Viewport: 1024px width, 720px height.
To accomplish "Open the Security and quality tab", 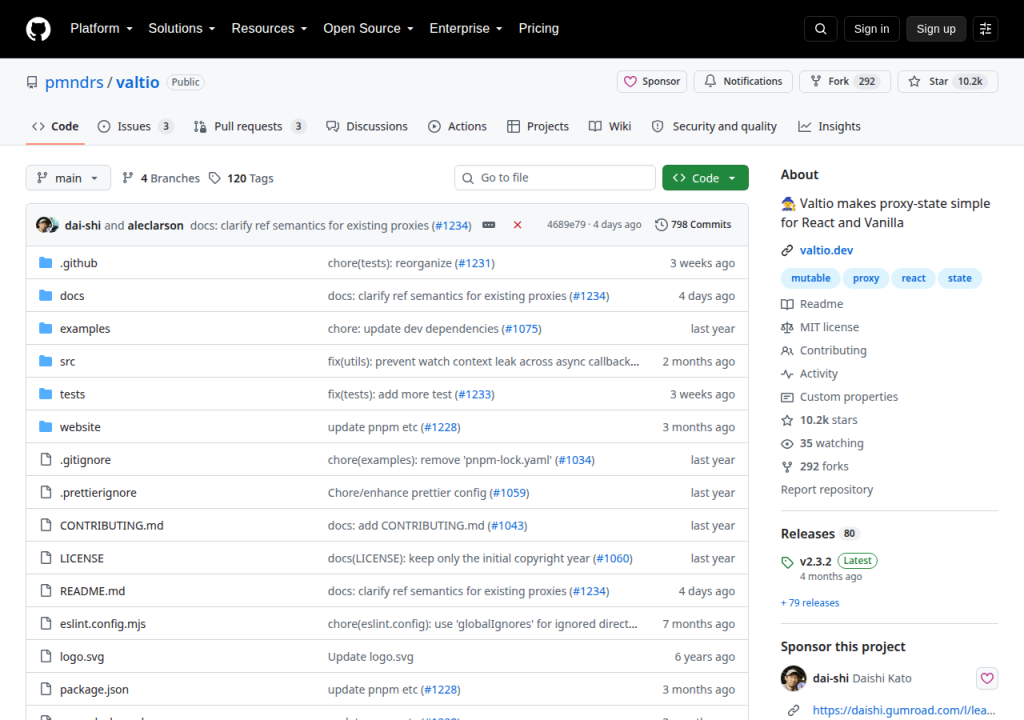I will click(714, 127).
